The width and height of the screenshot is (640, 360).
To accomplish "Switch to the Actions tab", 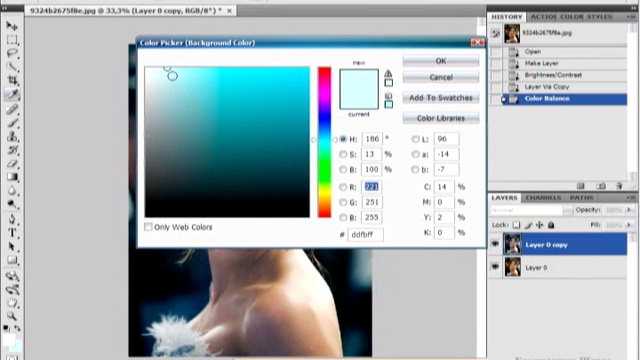I will 543,17.
